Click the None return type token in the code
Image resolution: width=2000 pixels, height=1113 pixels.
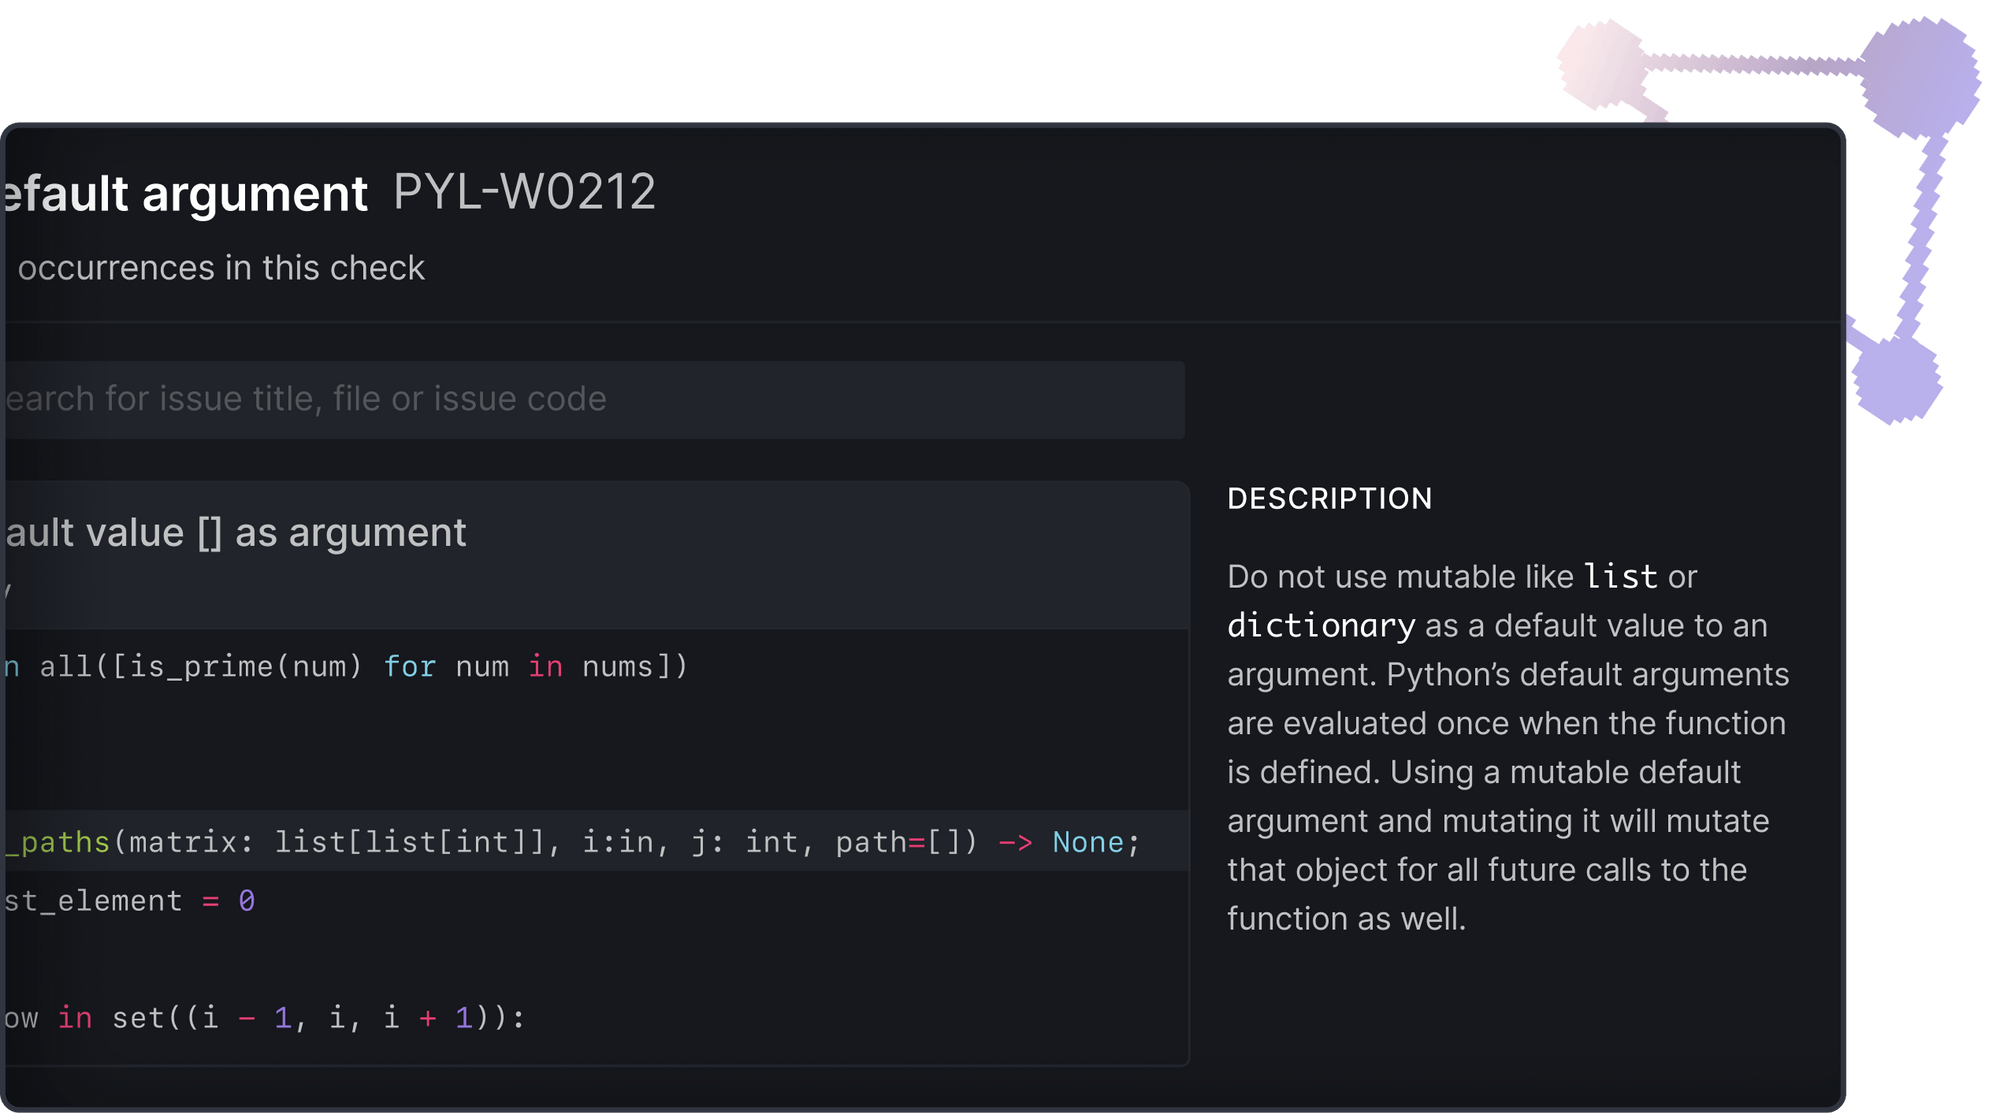tap(1087, 842)
